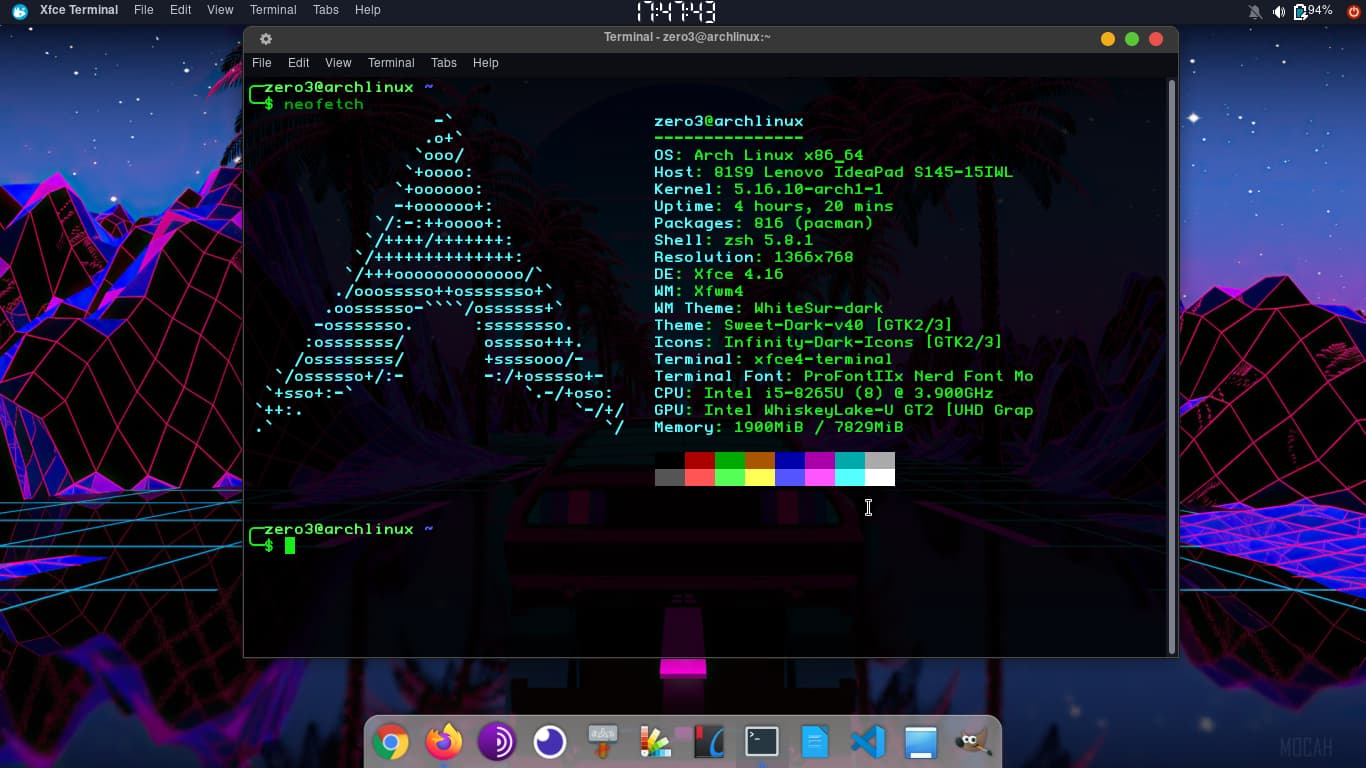Open Edit in the top panel global menu

tap(180, 10)
